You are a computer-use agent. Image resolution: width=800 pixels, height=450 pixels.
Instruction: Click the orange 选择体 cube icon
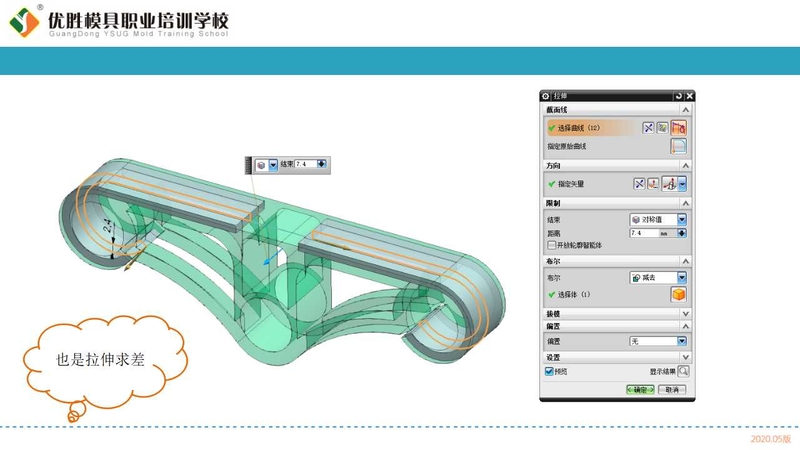678,295
